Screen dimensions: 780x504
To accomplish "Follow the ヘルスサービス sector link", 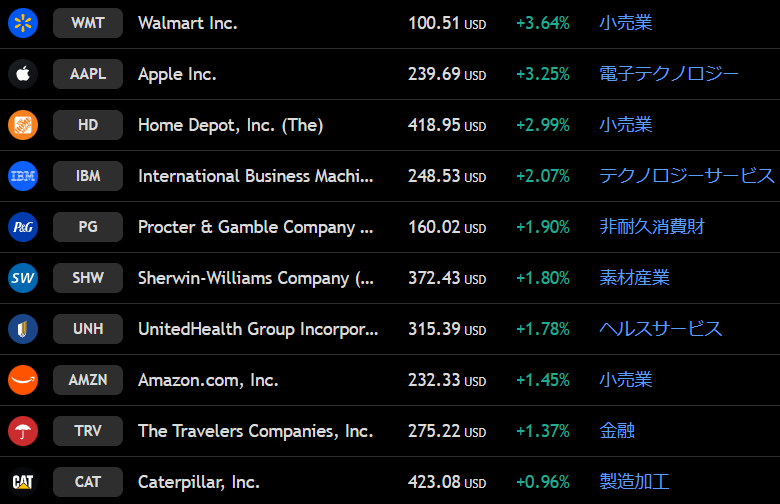I will click(x=660, y=329).
